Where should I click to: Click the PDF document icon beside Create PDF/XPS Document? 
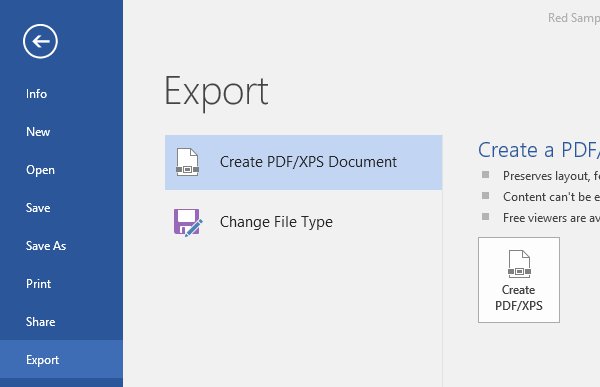(187, 162)
